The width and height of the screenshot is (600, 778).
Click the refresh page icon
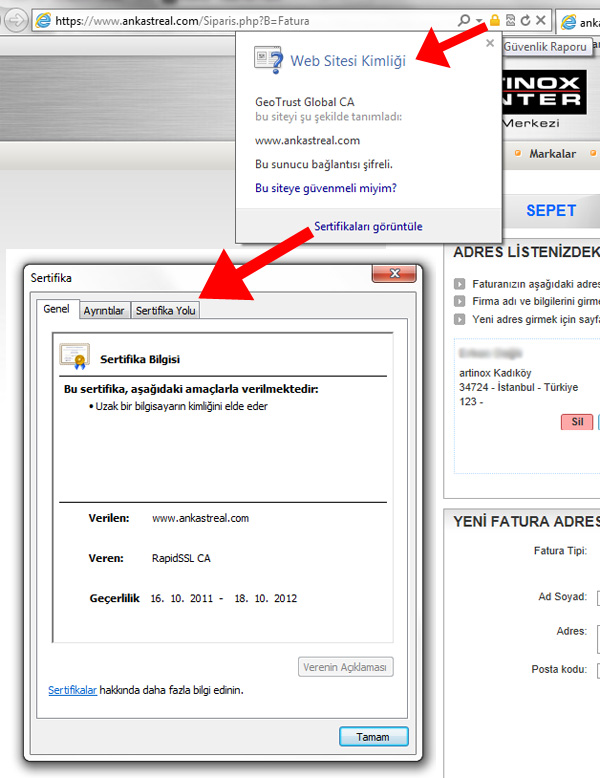coord(526,20)
